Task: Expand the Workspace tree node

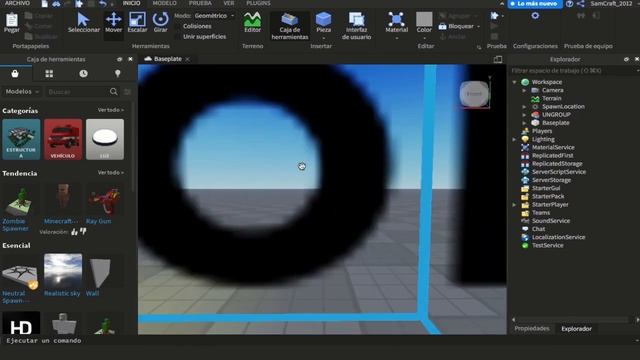Action: 514,82
